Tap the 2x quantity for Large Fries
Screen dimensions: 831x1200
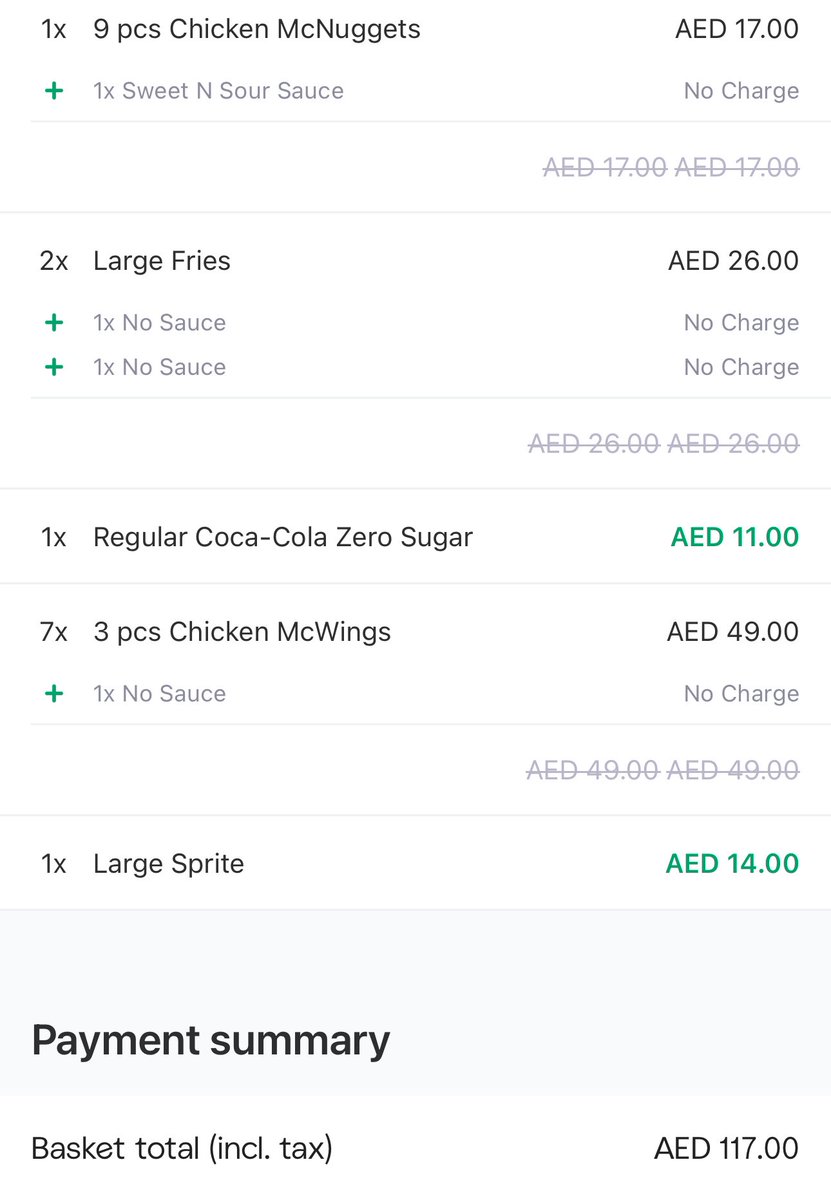(x=54, y=261)
